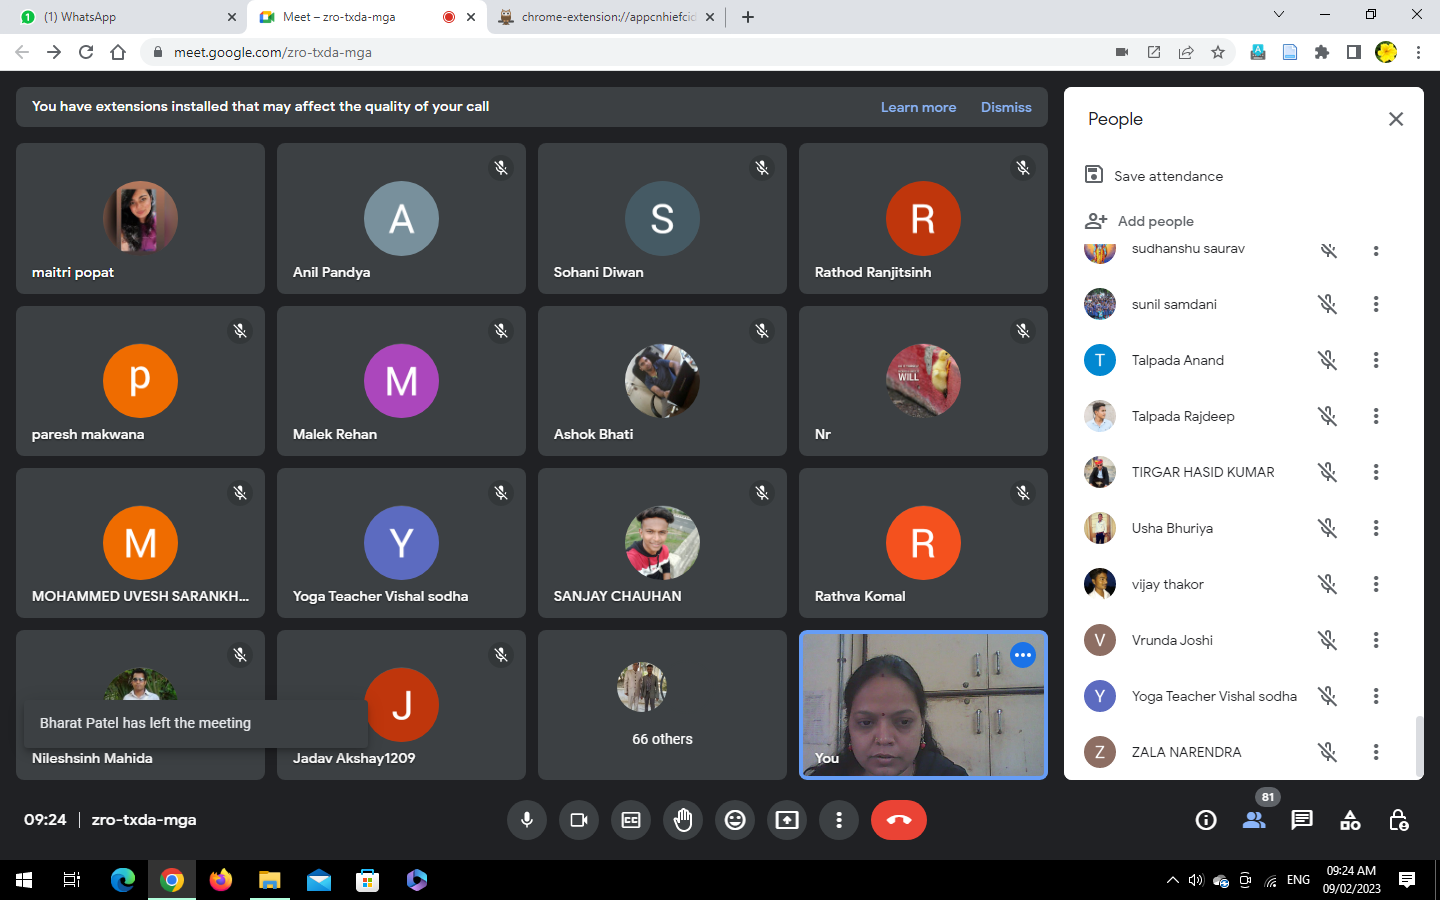The width and height of the screenshot is (1440, 900).
Task: Toggle the microphone button
Action: pos(527,820)
